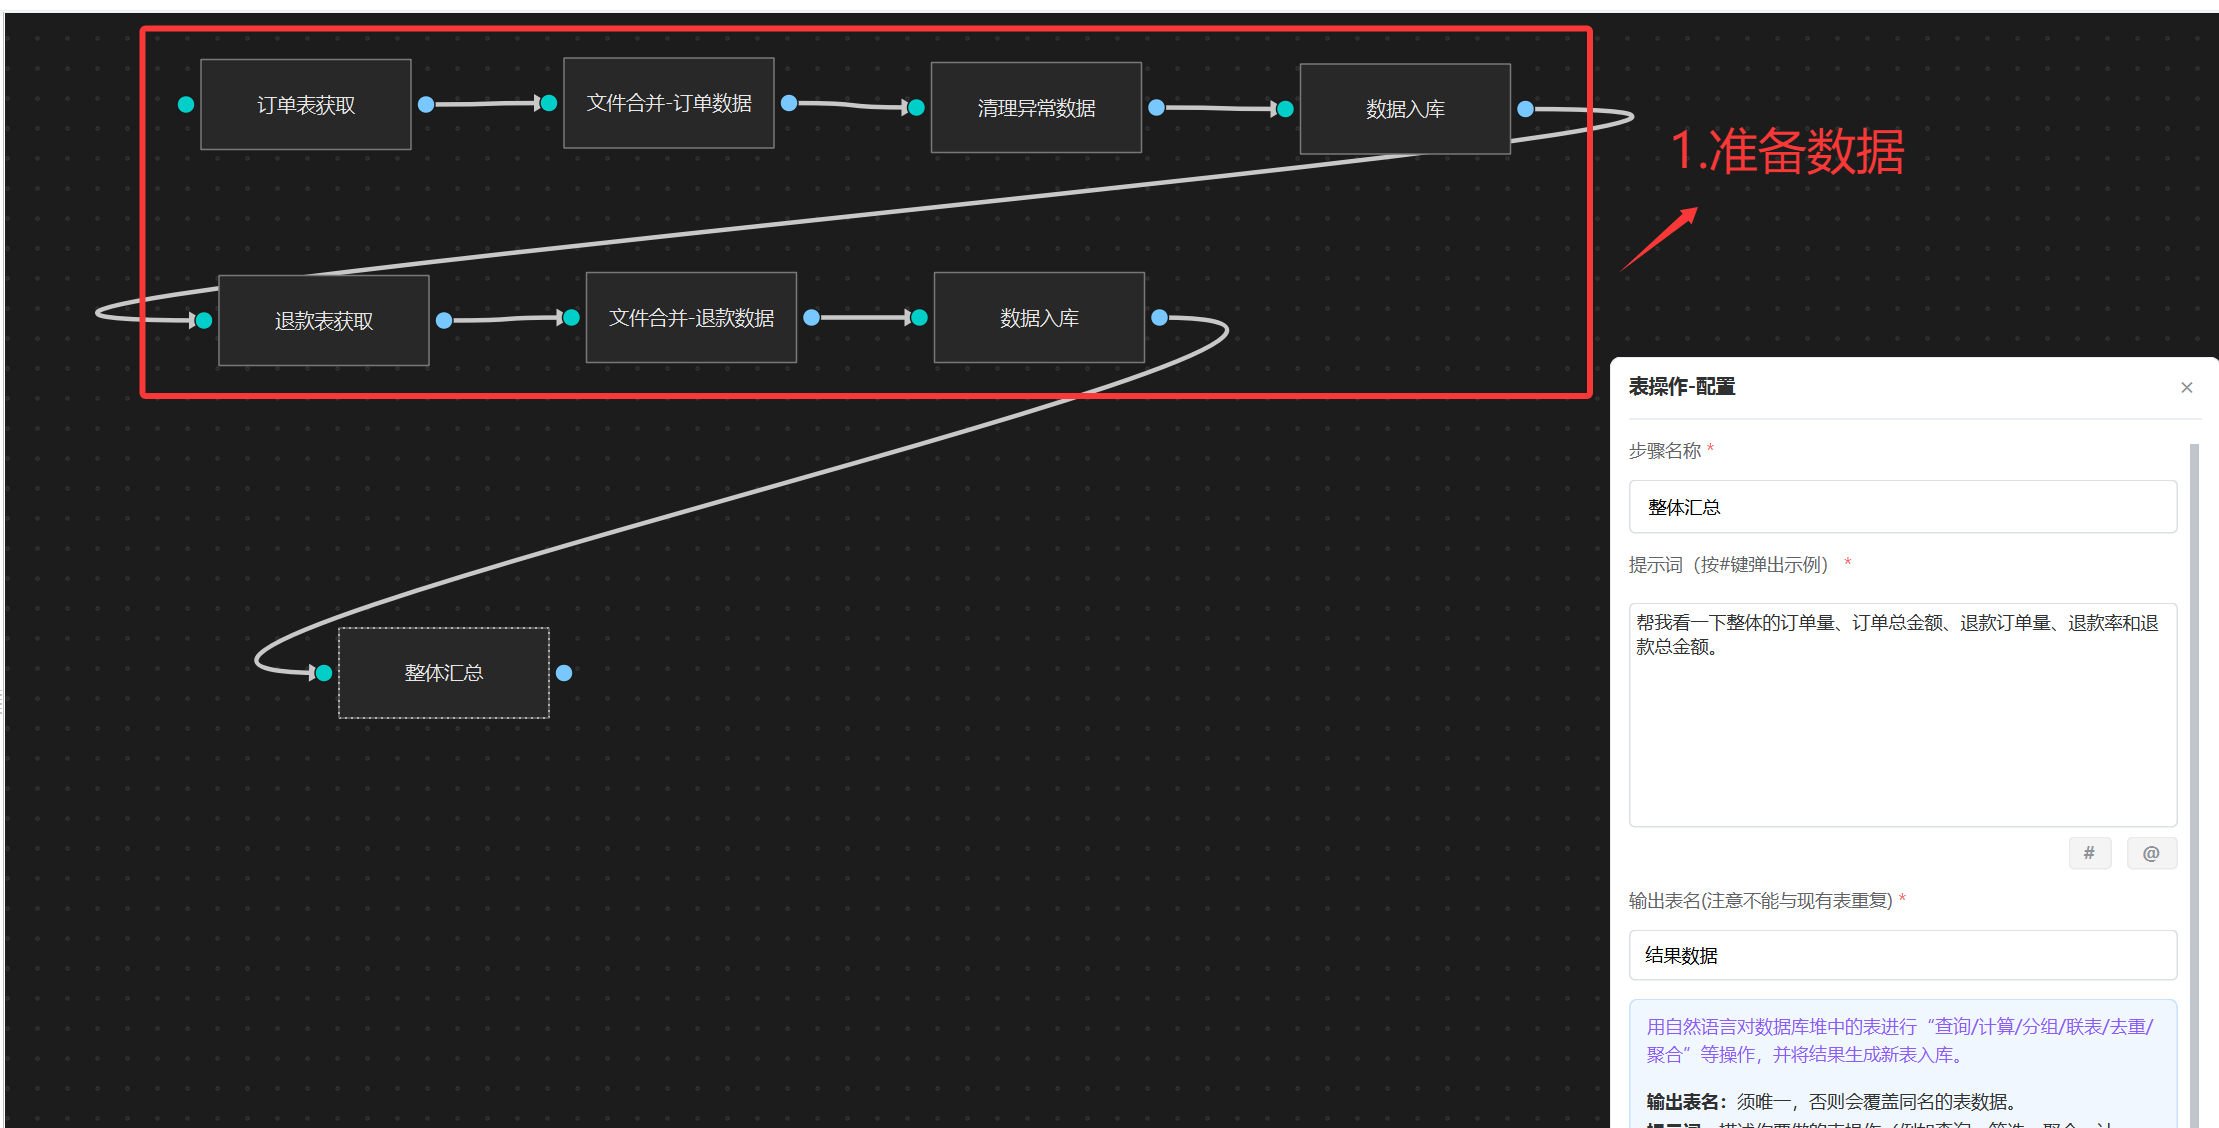Focus the 步骤名称 input field
Image resolution: width=2219 pixels, height=1128 pixels.
[1902, 507]
